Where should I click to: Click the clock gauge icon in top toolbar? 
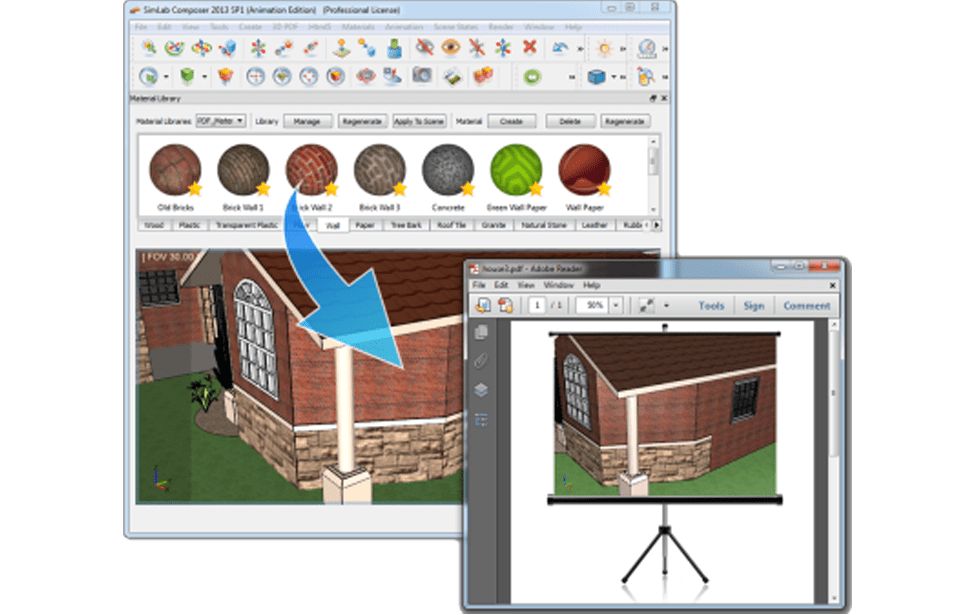[647, 48]
